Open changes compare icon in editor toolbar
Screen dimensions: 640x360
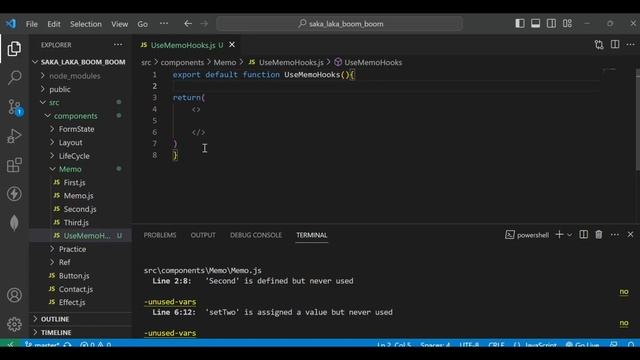point(599,44)
